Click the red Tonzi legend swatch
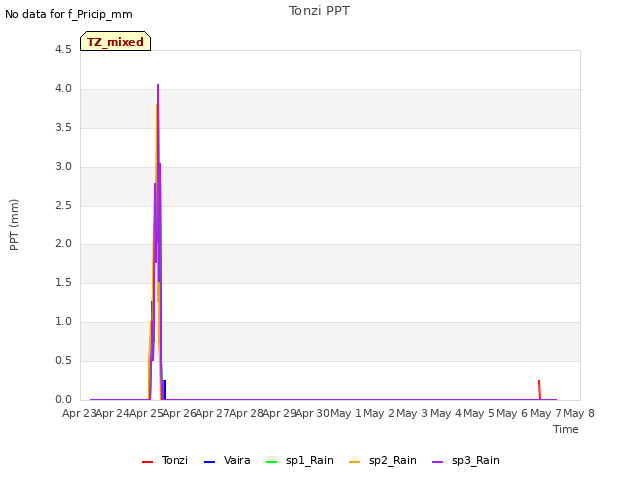The height and width of the screenshot is (480, 640). 147,462
